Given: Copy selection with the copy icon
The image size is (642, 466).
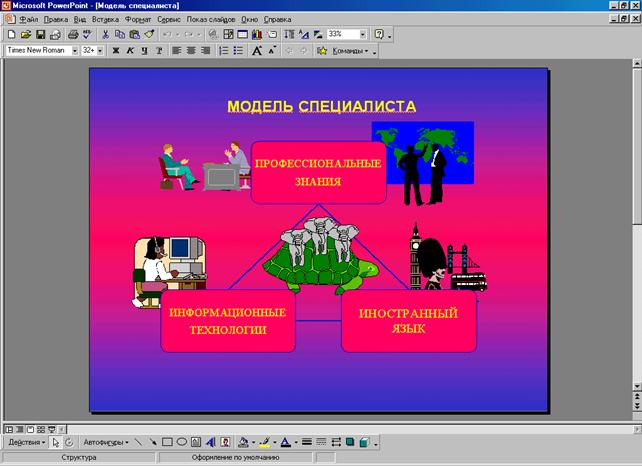Looking at the screenshot, I should coord(120,34).
